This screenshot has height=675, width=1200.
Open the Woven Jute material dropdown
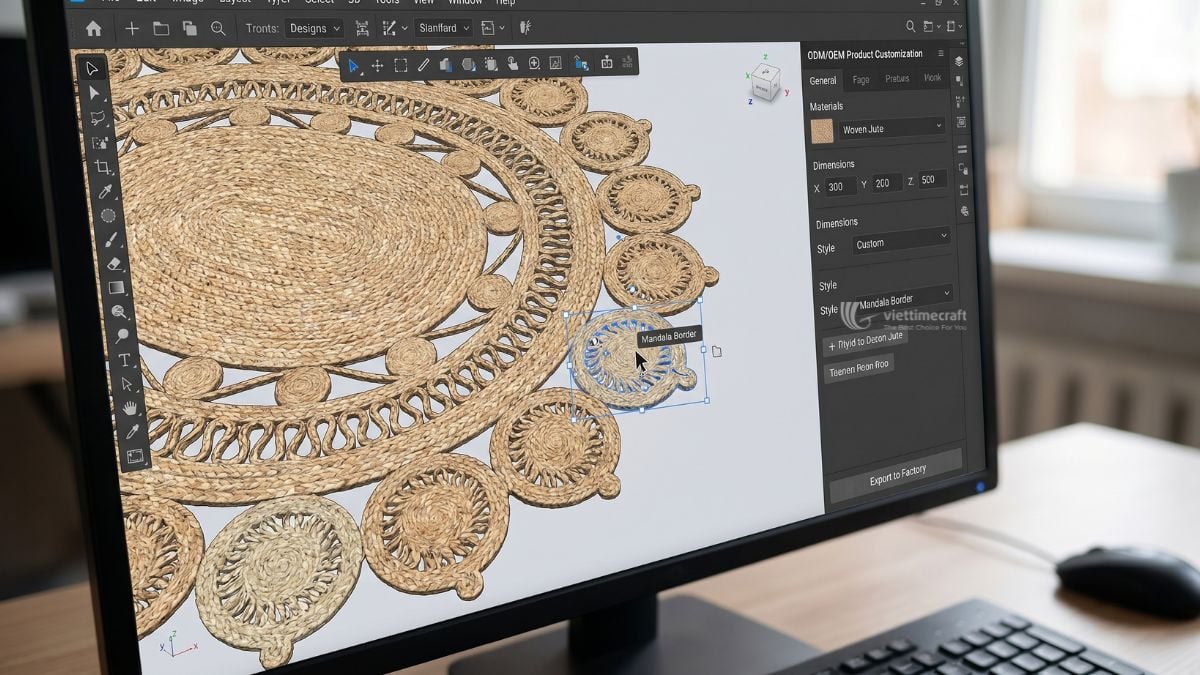click(890, 128)
